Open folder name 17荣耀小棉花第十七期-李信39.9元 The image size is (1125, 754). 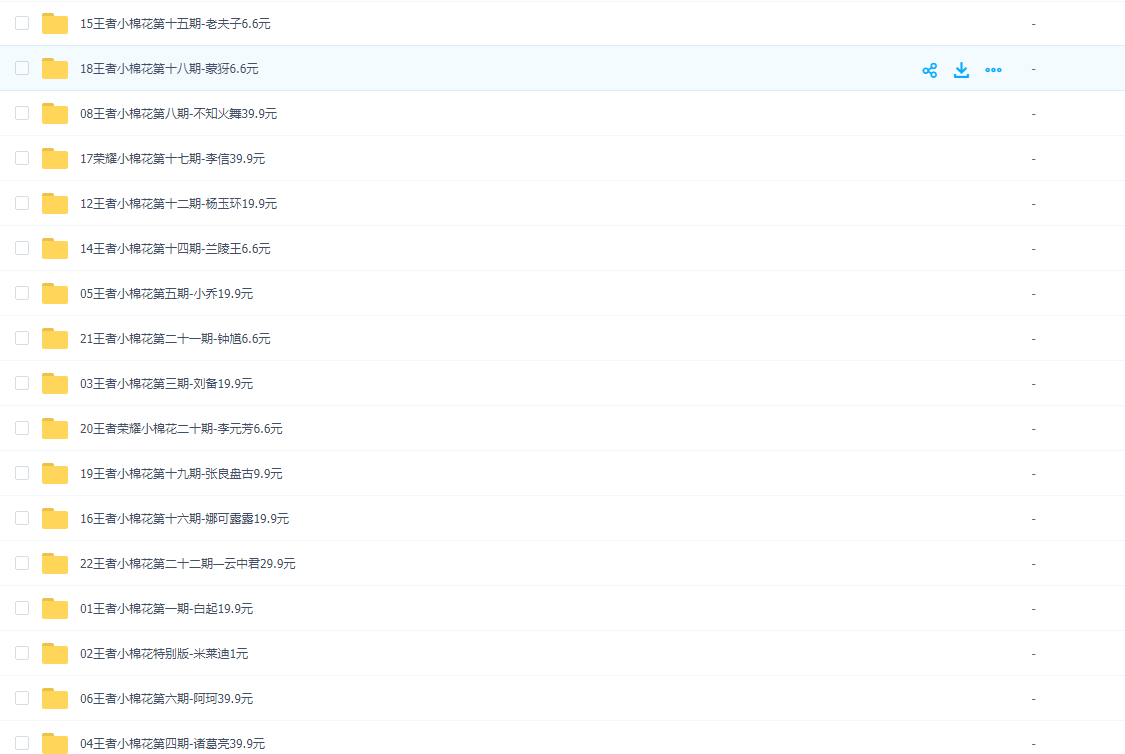point(172,159)
